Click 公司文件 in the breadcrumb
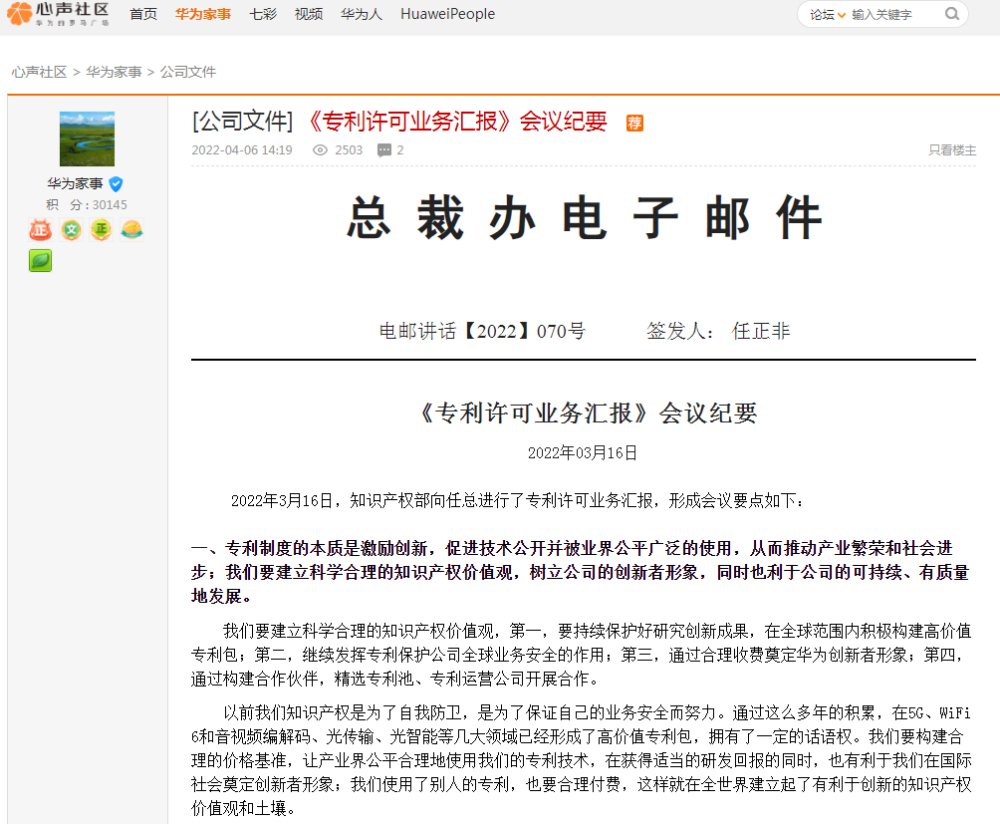 [x=188, y=72]
